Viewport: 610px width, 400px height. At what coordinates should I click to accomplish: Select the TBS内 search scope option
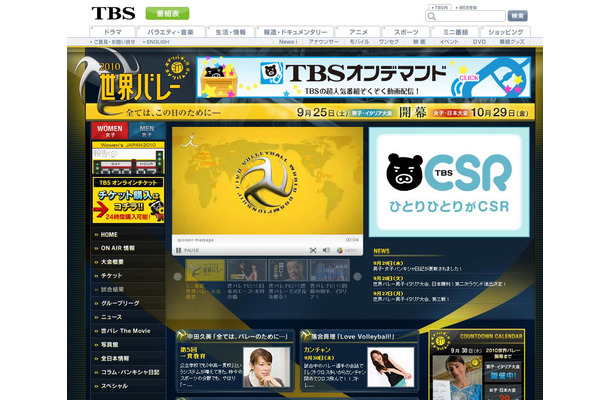tap(440, 7)
